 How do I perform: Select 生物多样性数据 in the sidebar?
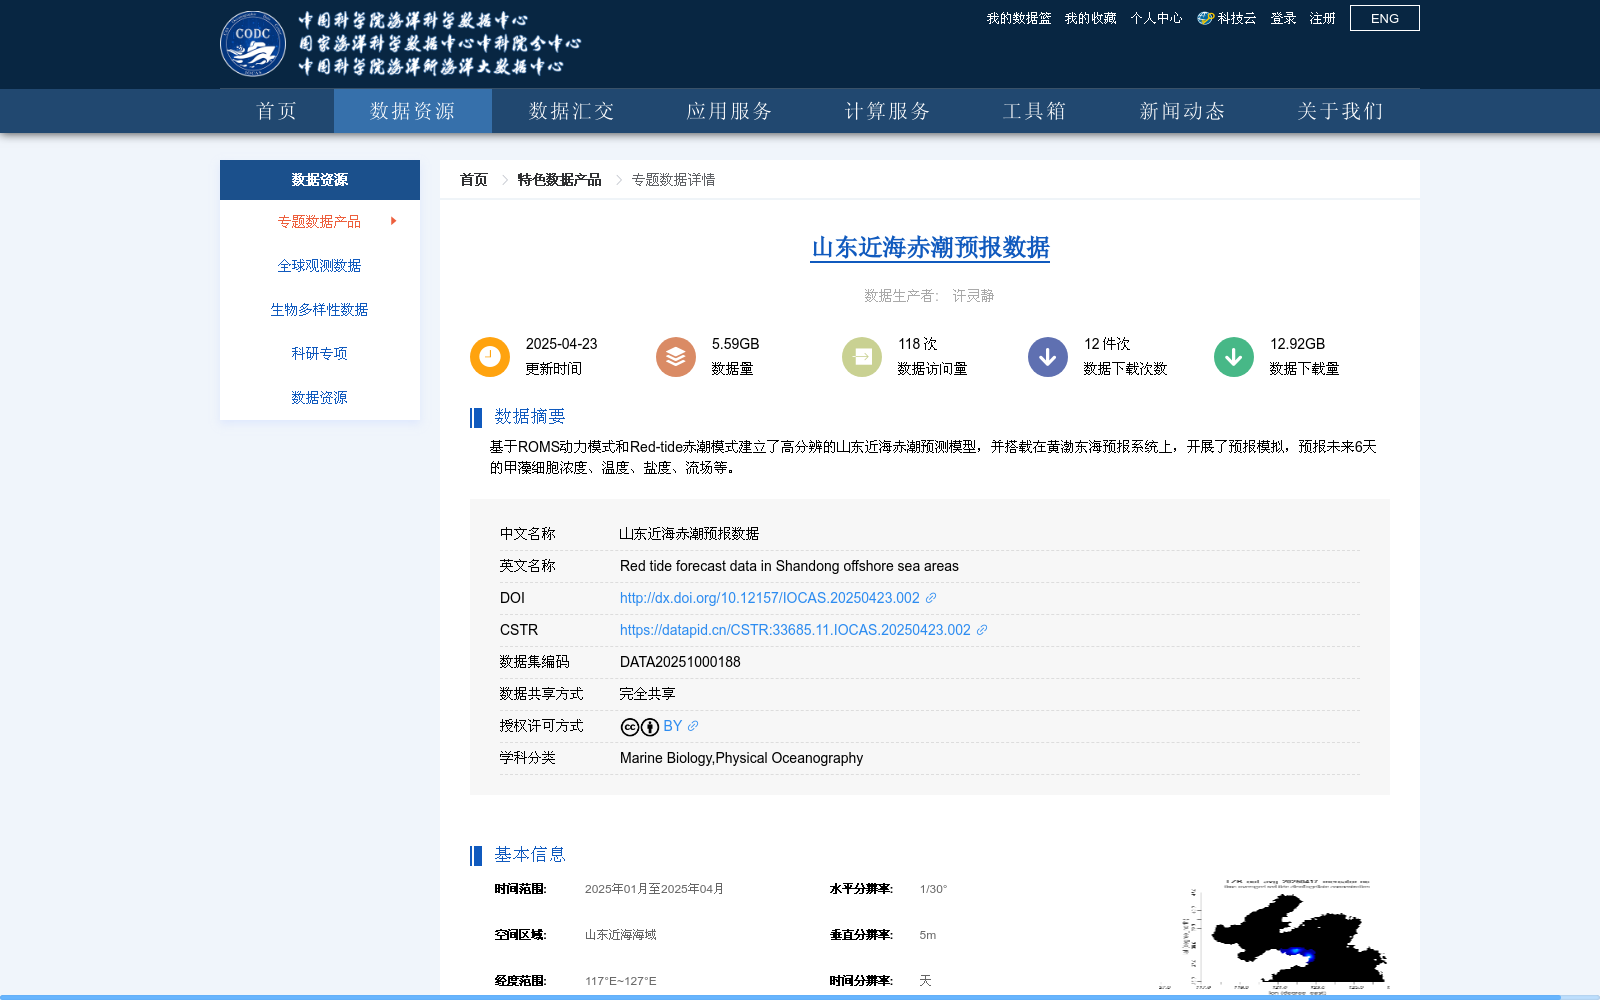click(x=319, y=309)
